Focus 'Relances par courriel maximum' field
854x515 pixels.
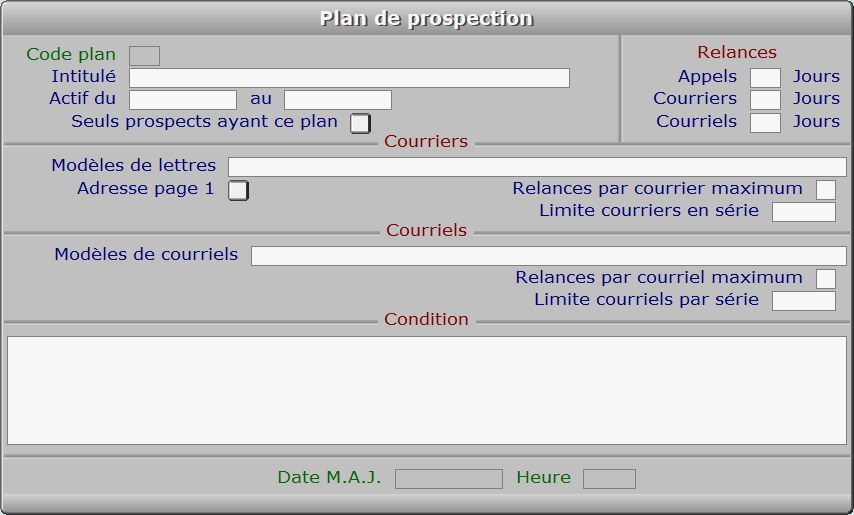point(826,279)
